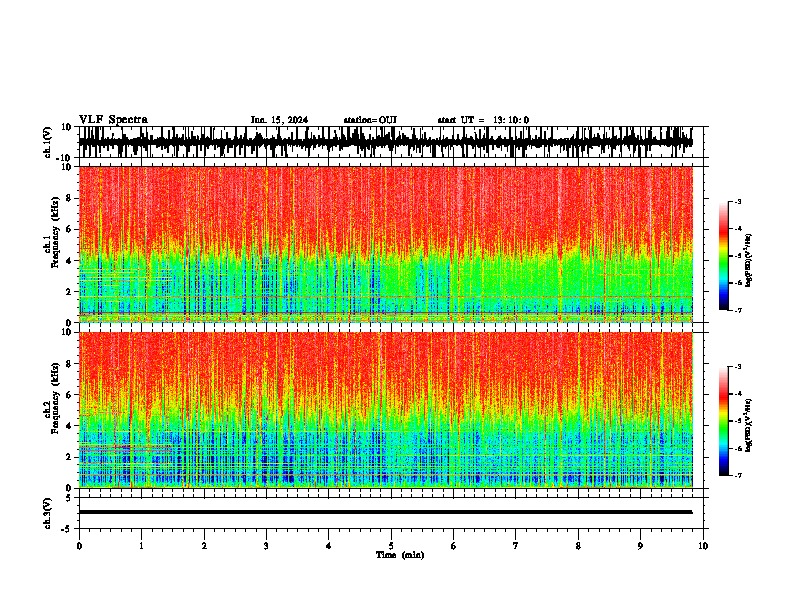This screenshot has height=612, width=792.
Task: Click the ch.2 colorbar 'log(PSD)' label
Action: coord(749,426)
